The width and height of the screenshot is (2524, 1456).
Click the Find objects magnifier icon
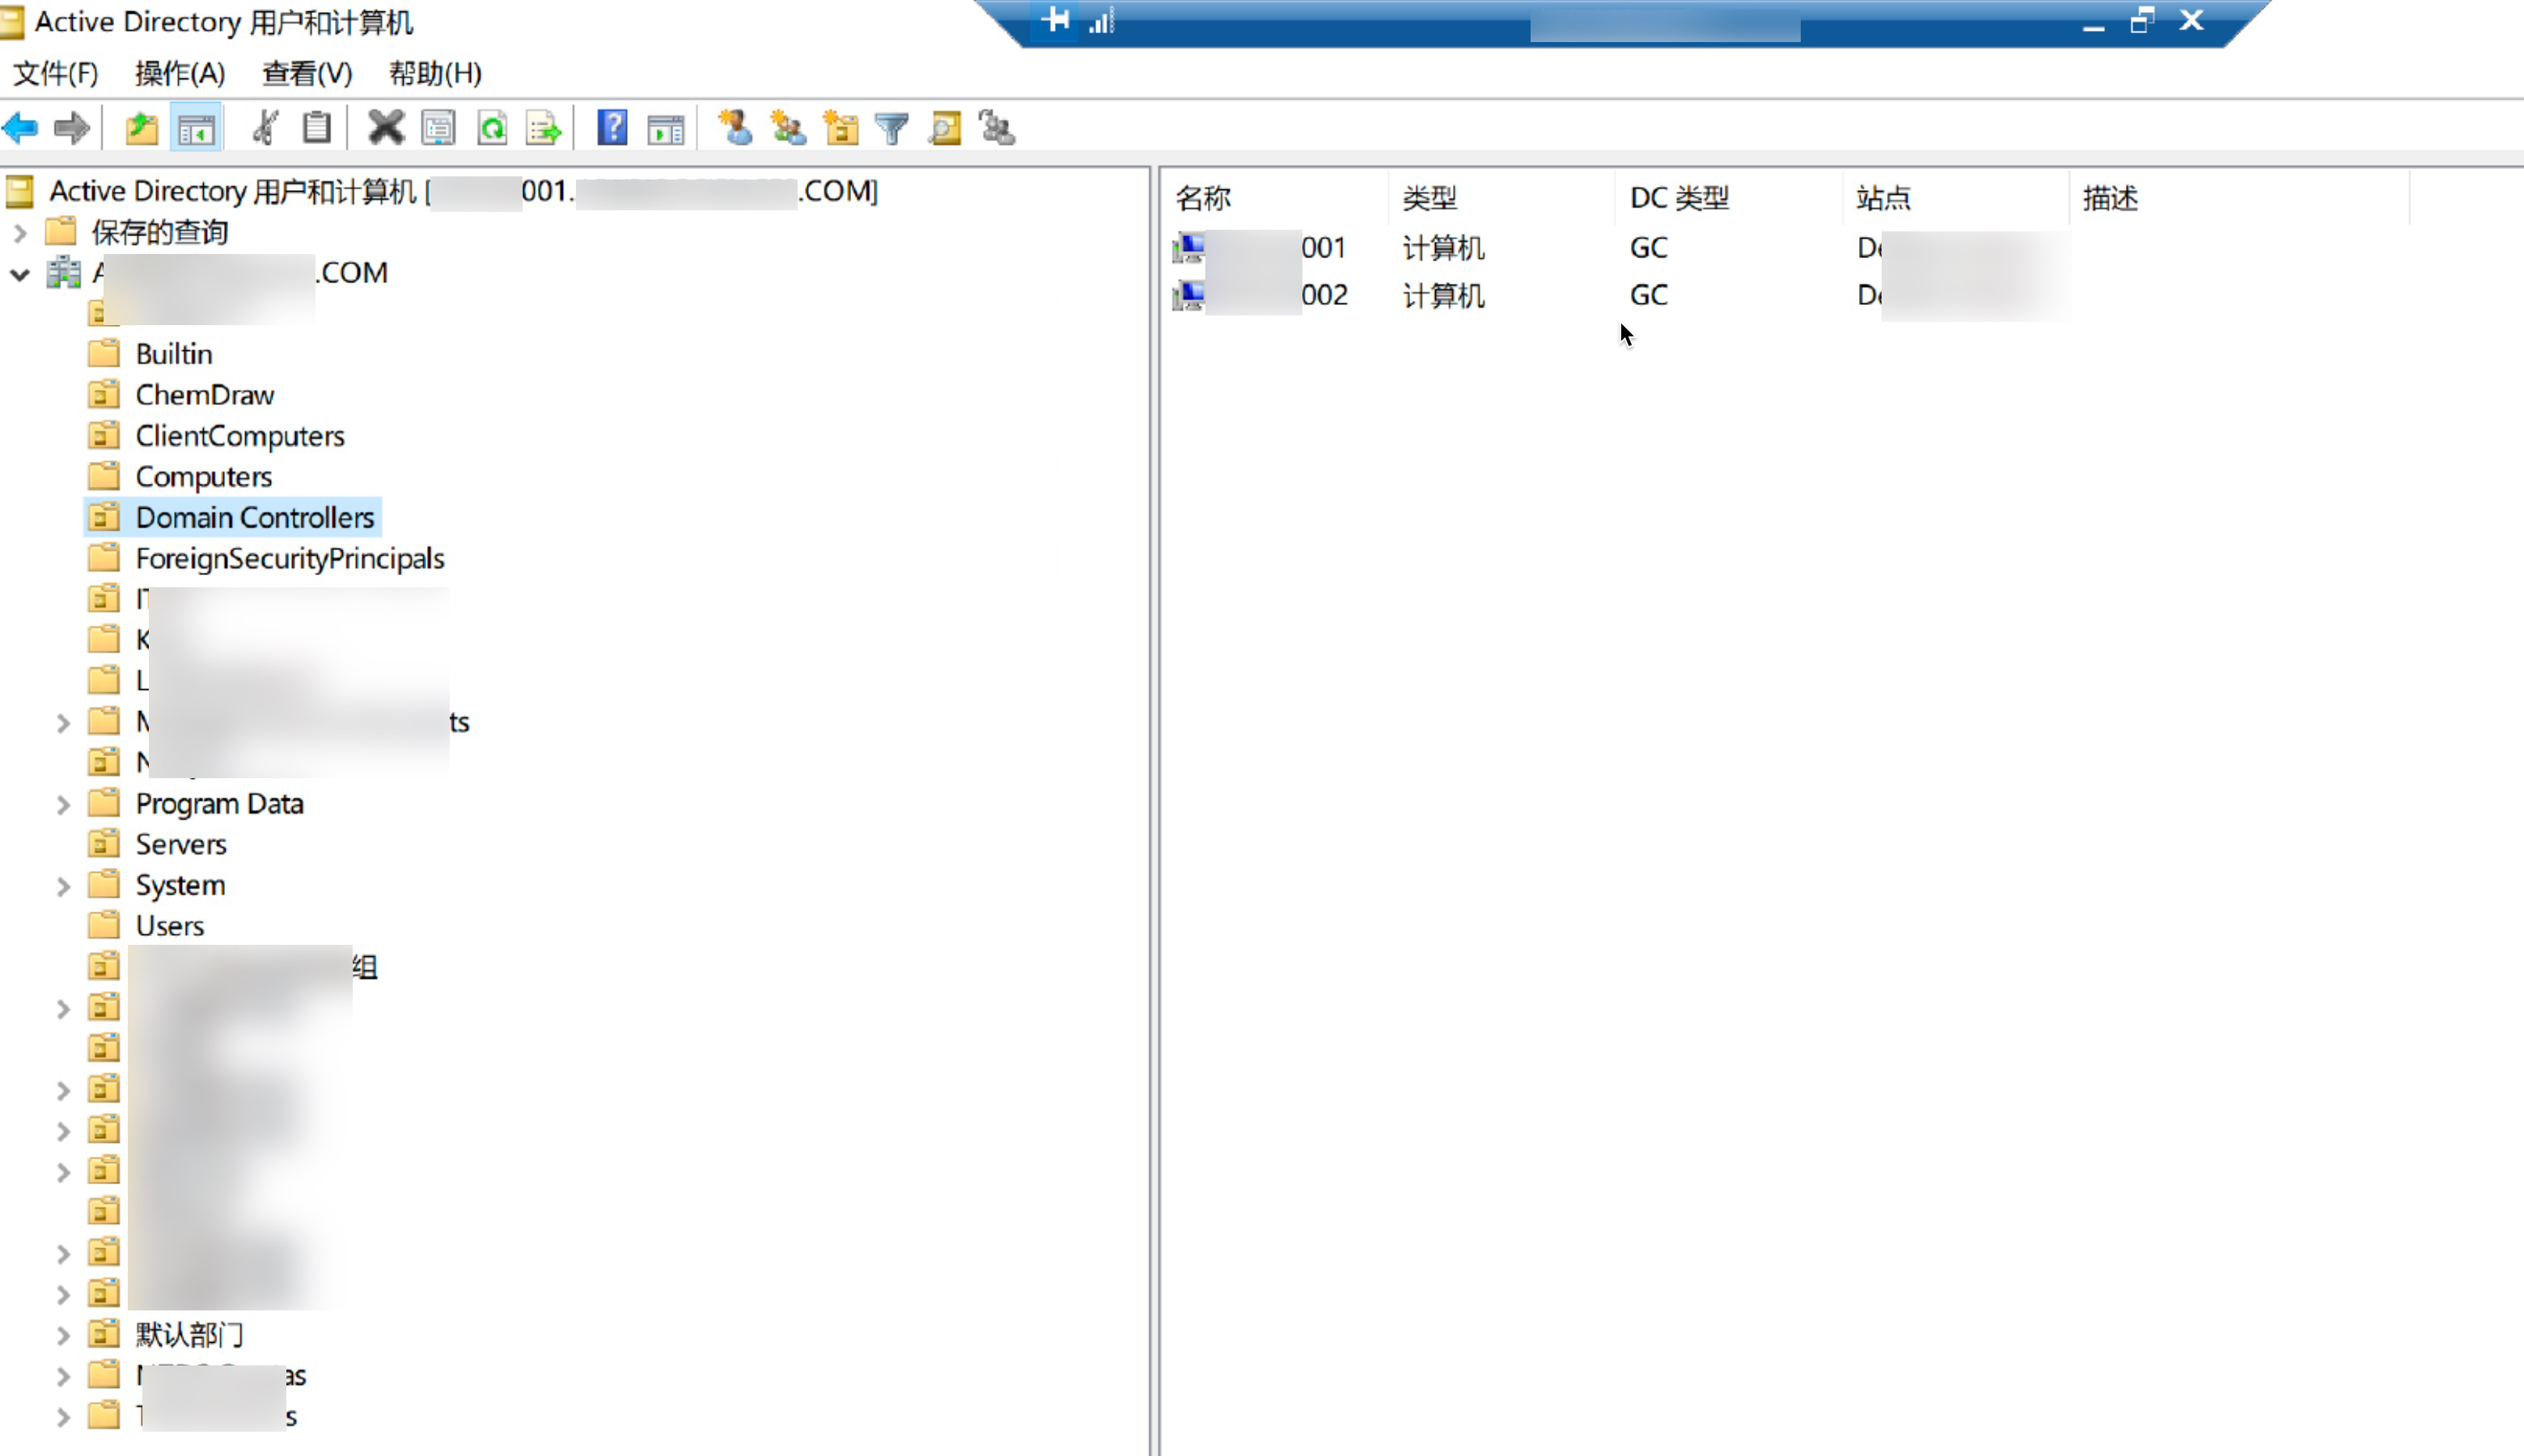click(x=945, y=128)
